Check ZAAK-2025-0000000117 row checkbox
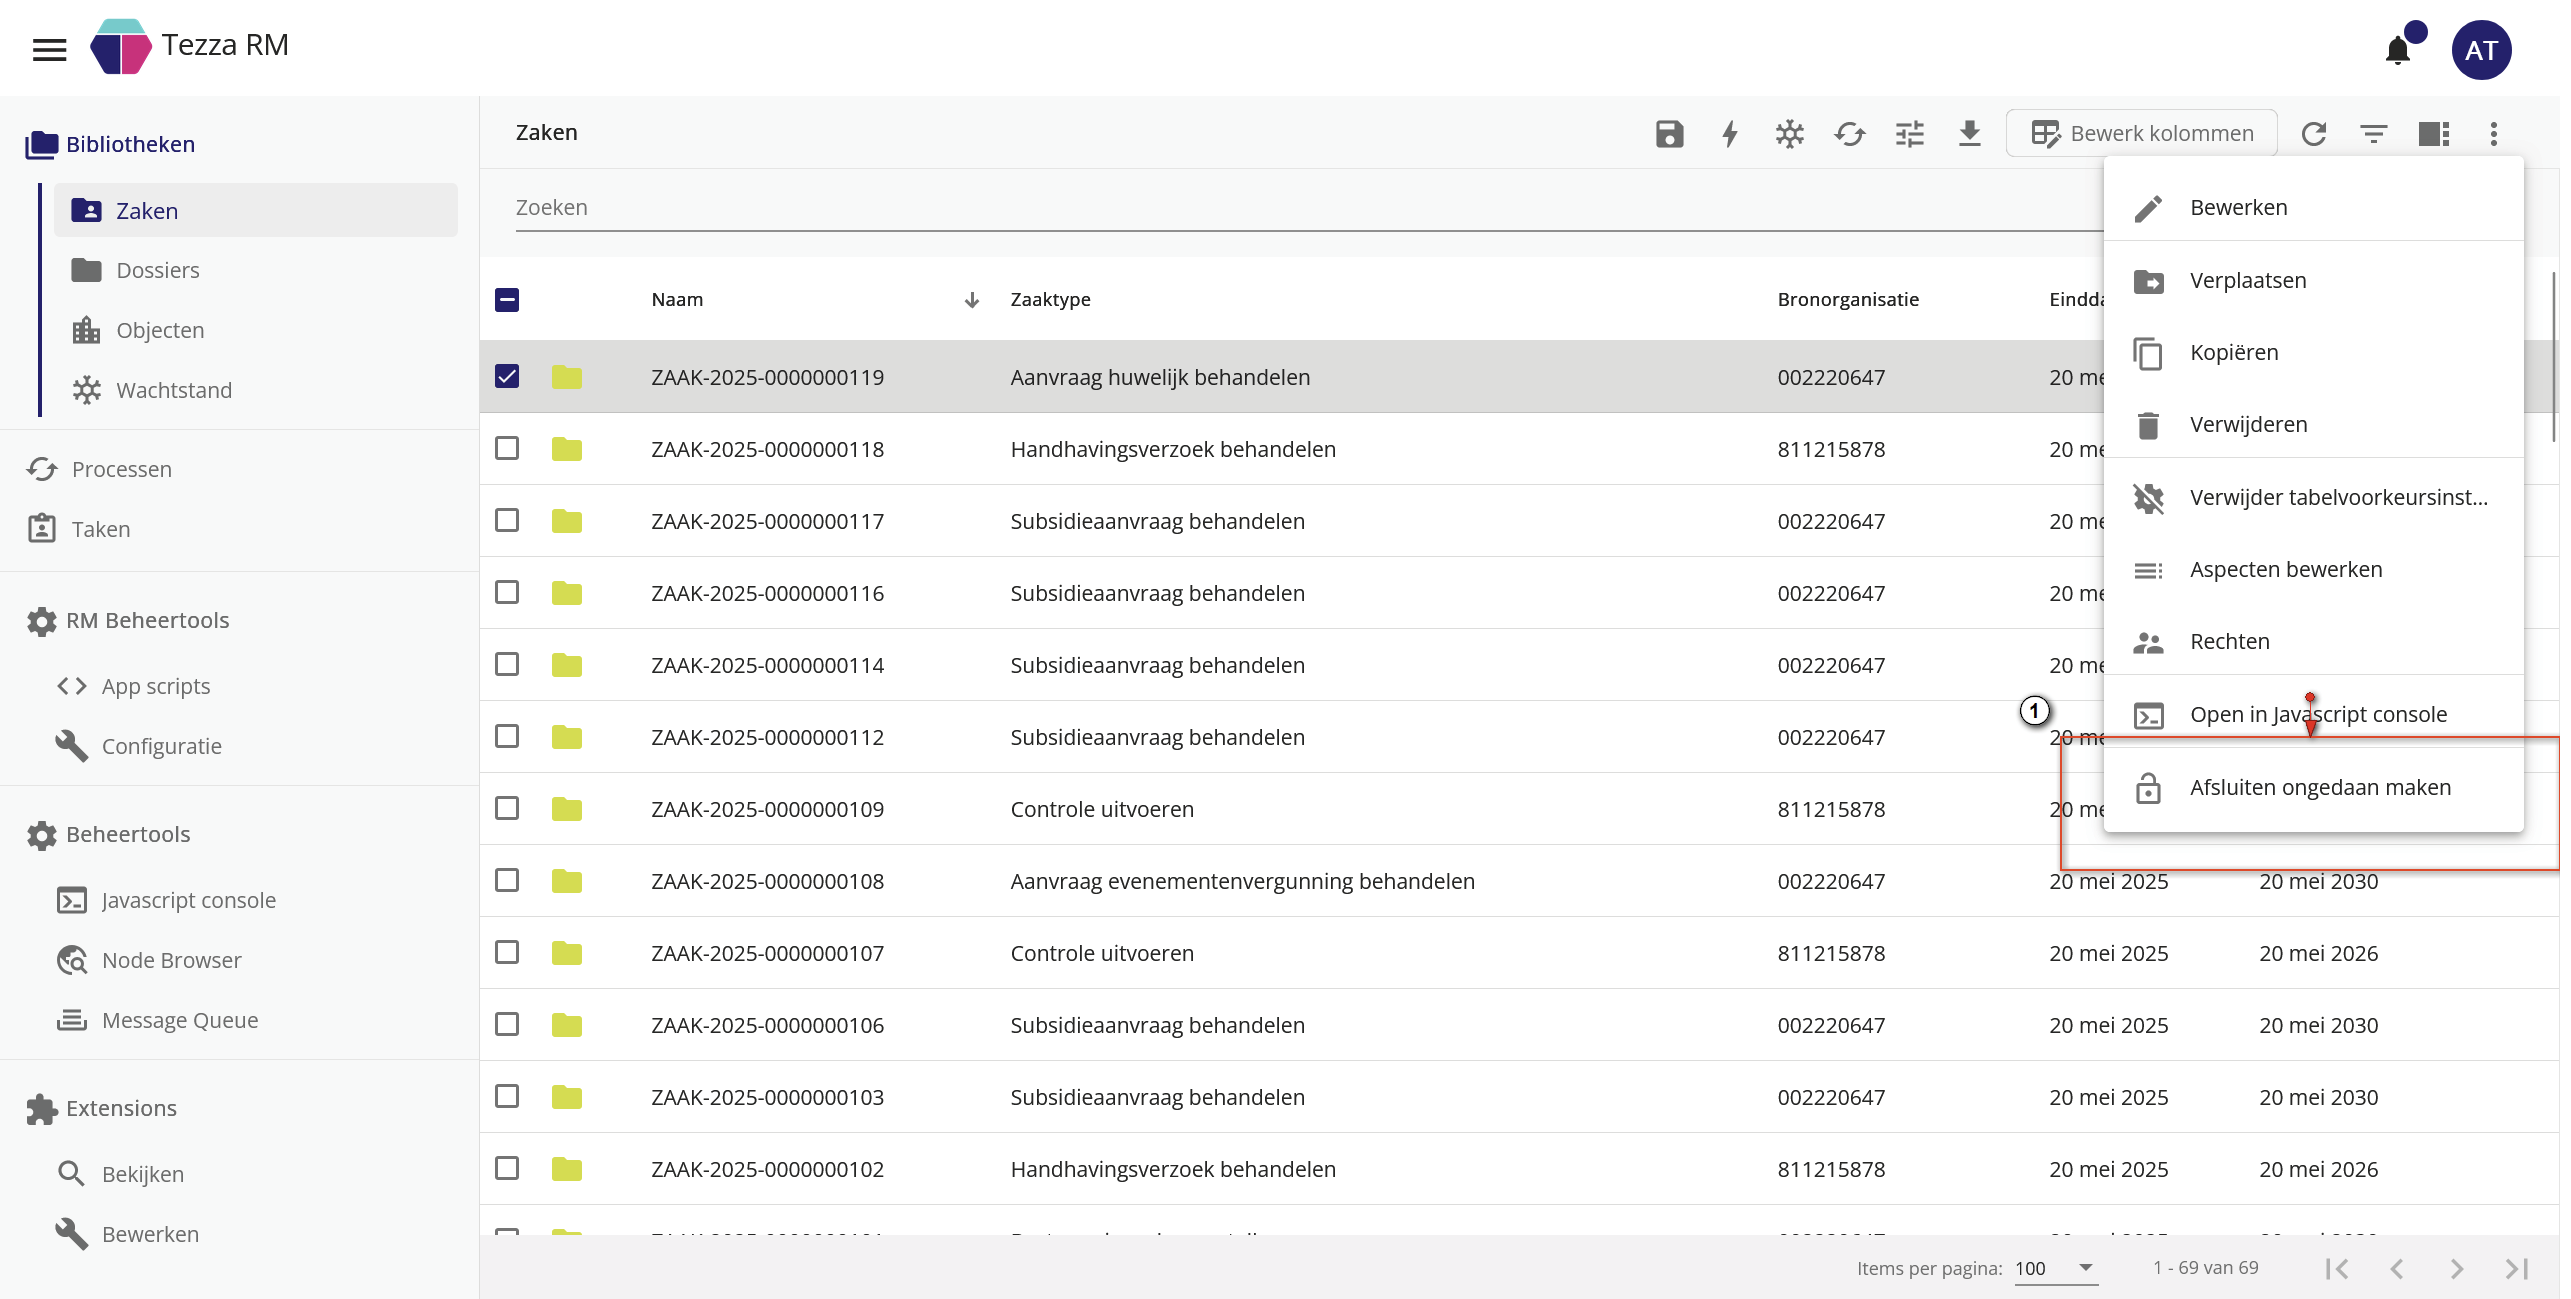Viewport: 2571px width, 1299px height. (507, 520)
